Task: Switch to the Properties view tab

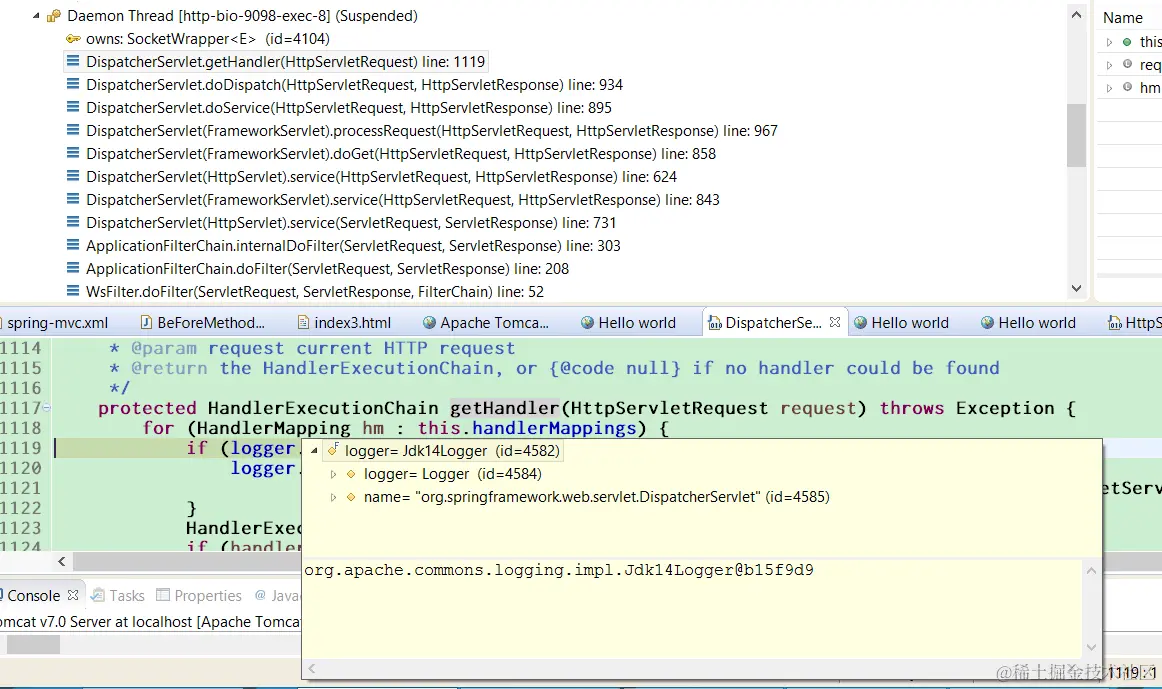Action: point(199,596)
